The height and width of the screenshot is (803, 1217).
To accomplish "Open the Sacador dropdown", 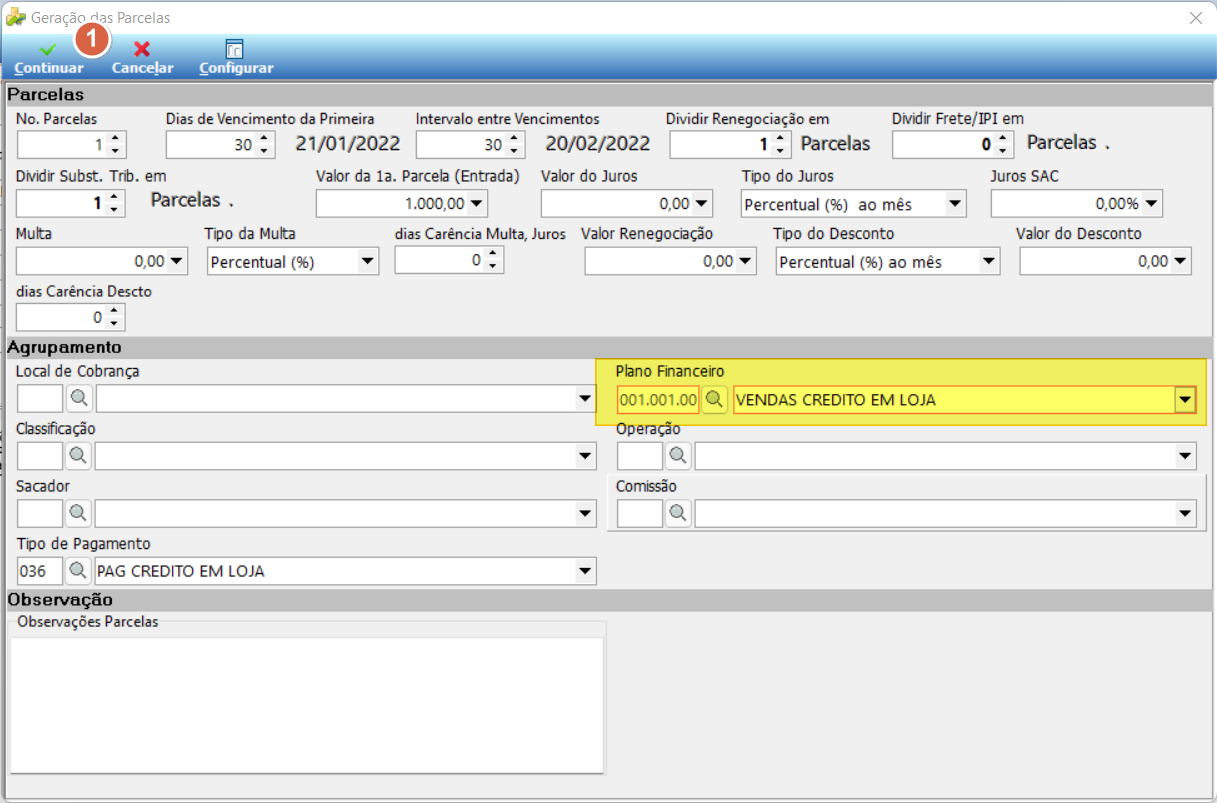I will point(586,514).
